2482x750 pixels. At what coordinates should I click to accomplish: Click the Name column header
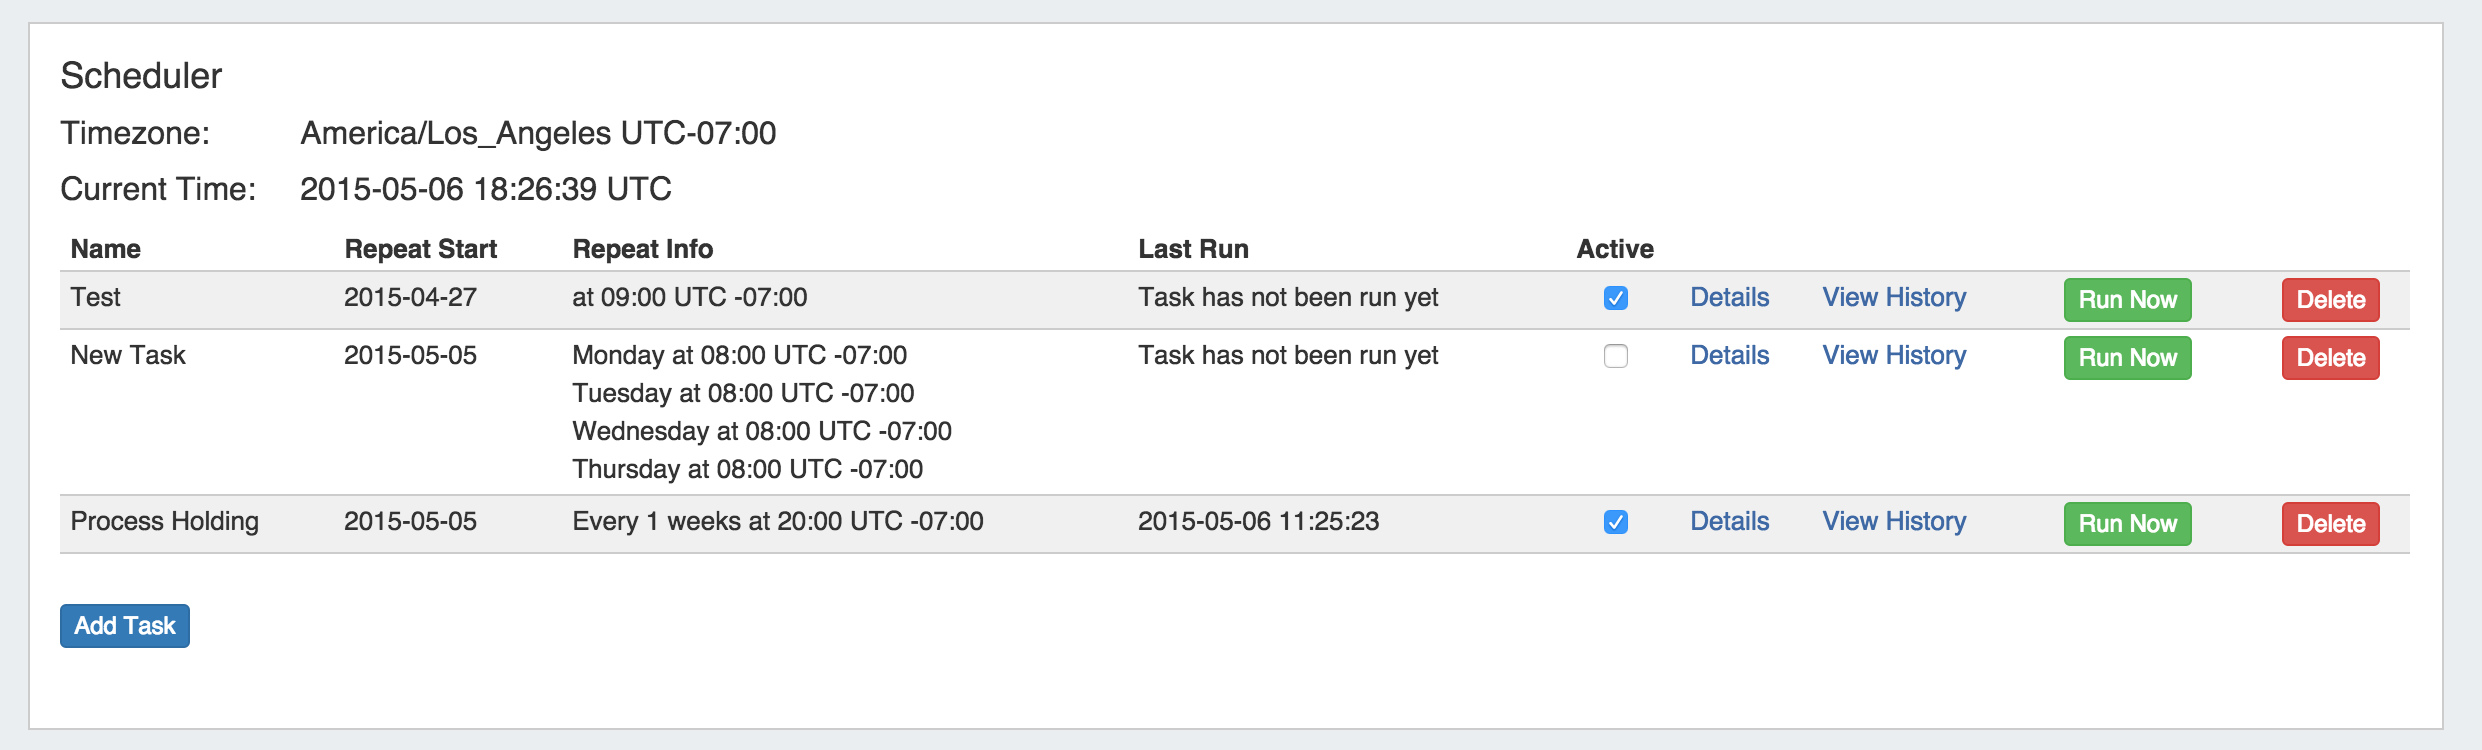pyautogui.click(x=106, y=249)
